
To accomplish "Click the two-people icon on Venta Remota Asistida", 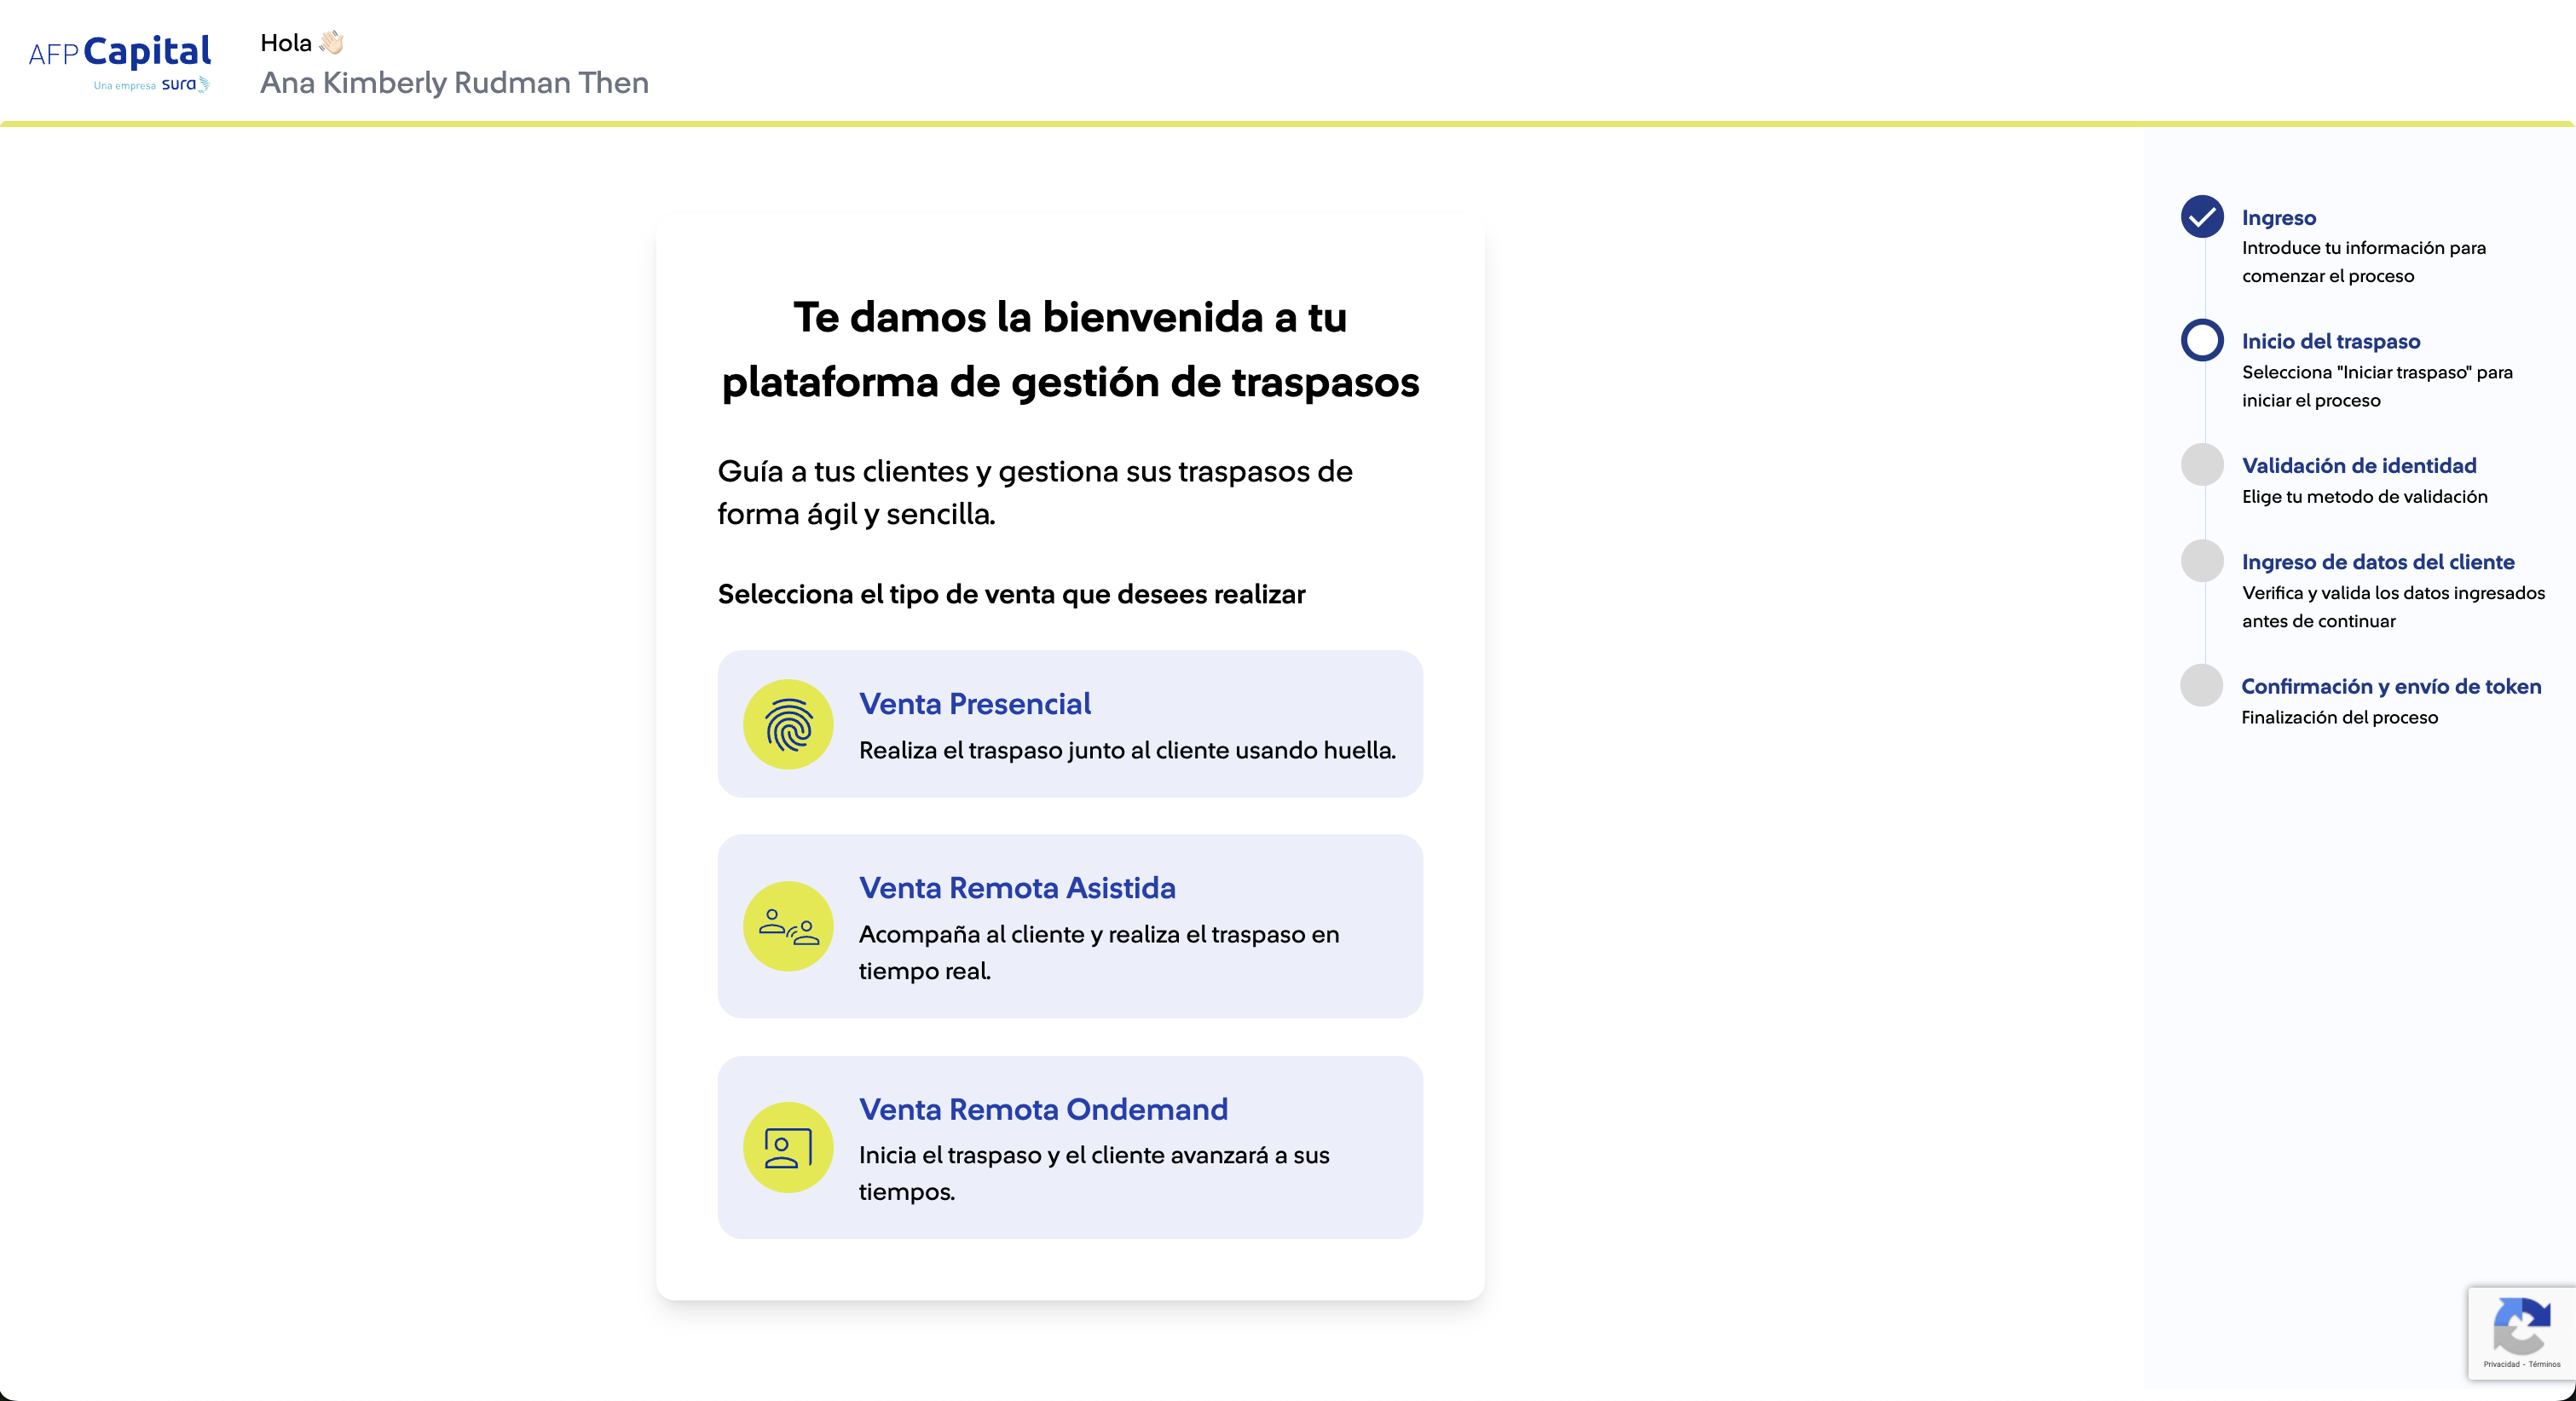I will coord(789,927).
